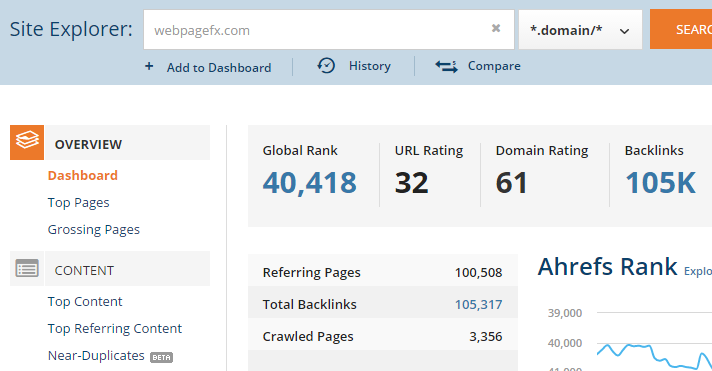Open Dashboard in the sidebar
This screenshot has height=371, width=712.
tap(83, 175)
